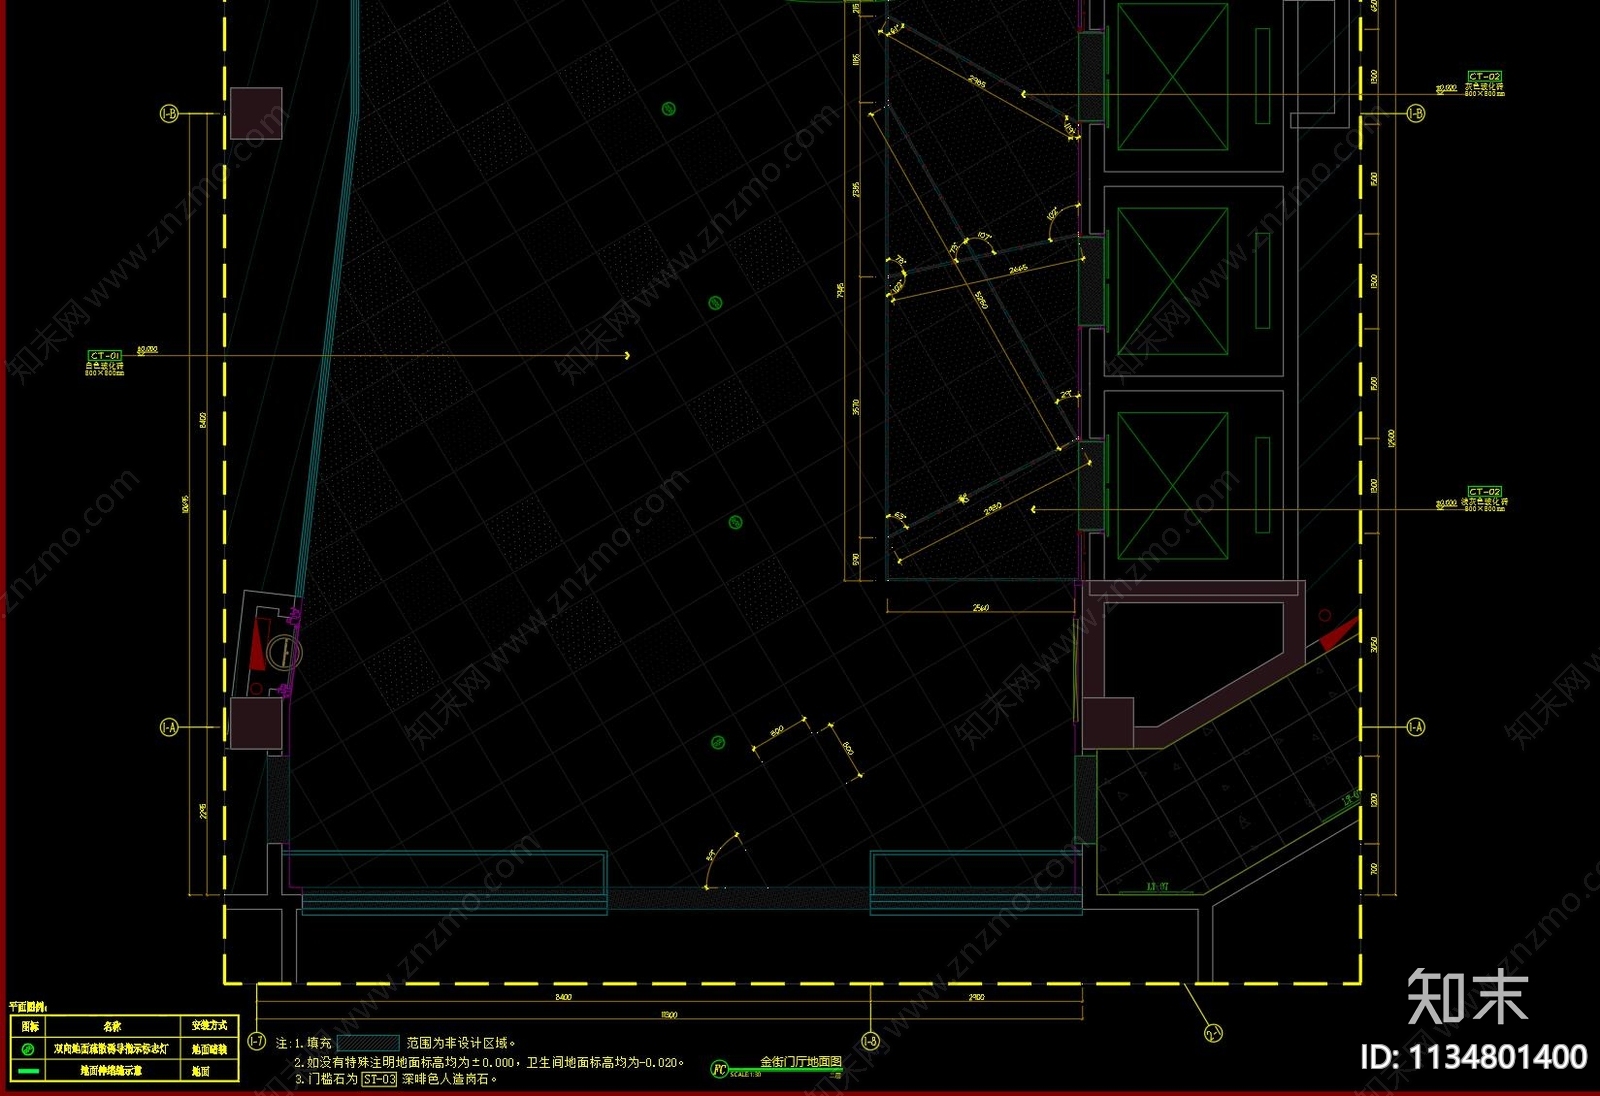
Task: Click the legend 安装方式 header cell
Action: 210,1026
